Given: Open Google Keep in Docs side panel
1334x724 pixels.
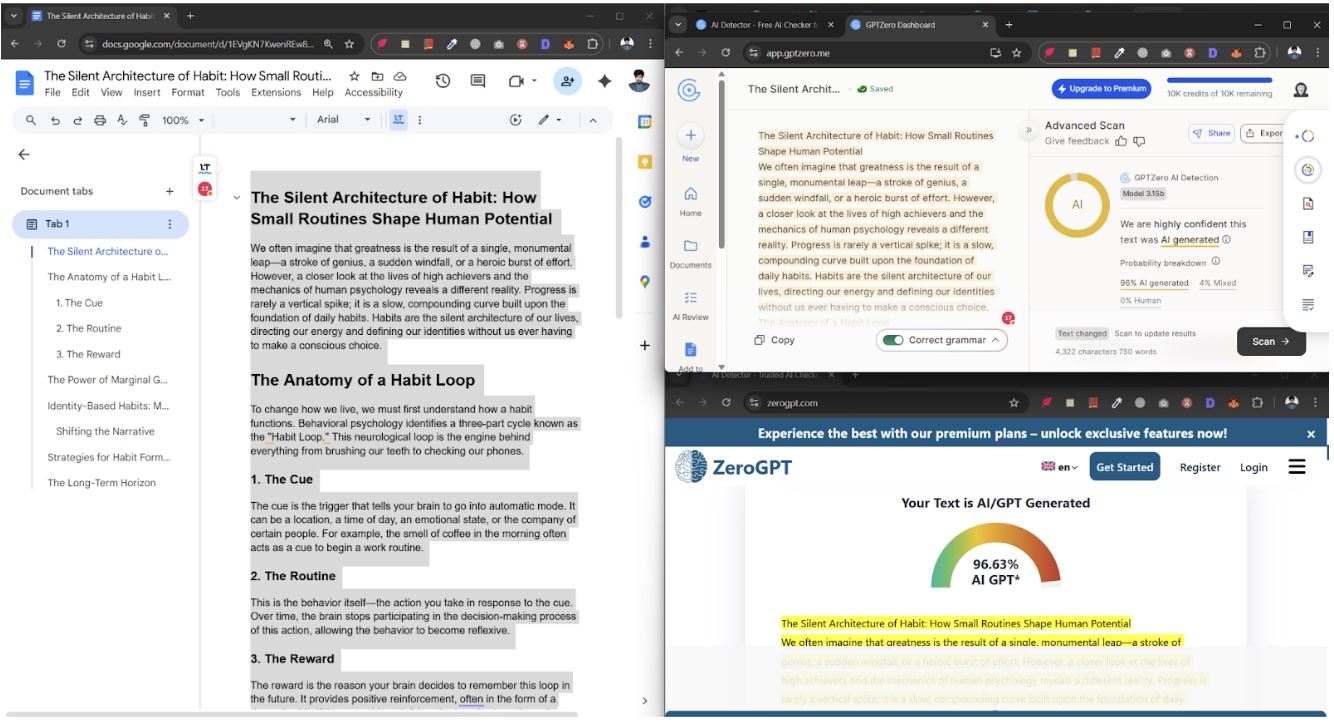Looking at the screenshot, I should [x=645, y=162].
